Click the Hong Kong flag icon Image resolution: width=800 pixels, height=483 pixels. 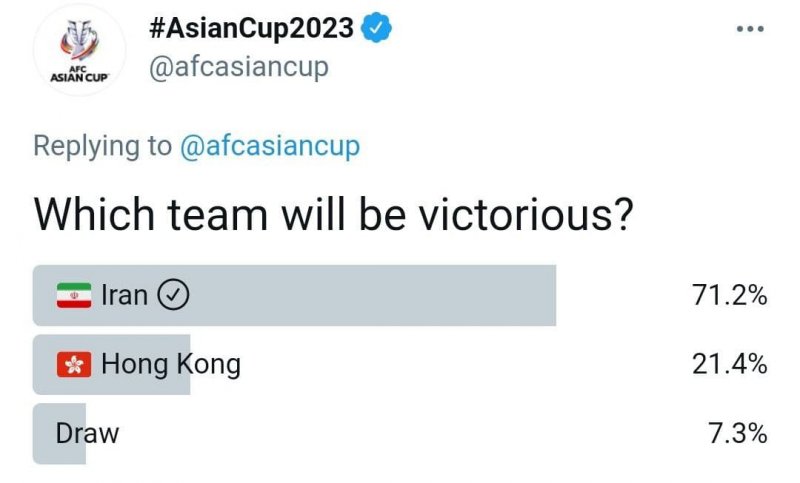[x=73, y=364]
